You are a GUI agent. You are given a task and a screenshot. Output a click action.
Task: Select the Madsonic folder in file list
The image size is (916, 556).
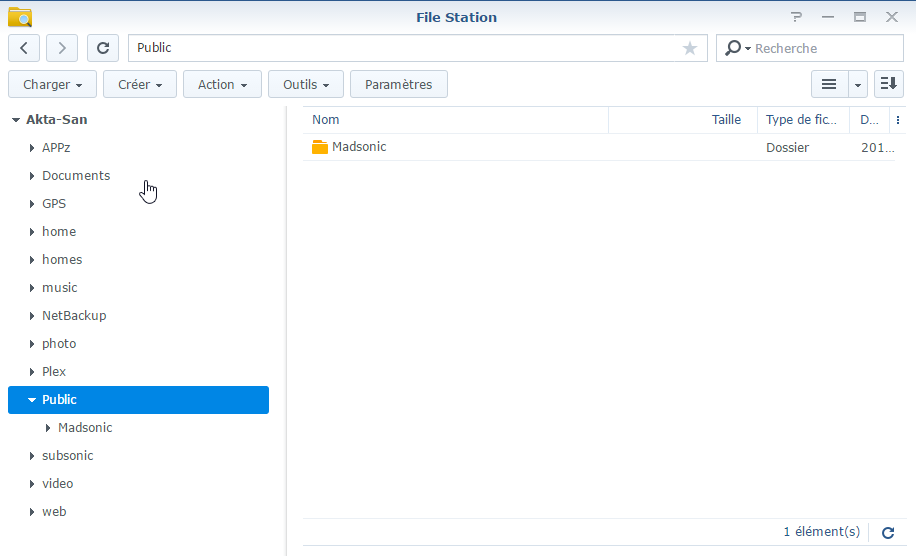click(x=358, y=147)
